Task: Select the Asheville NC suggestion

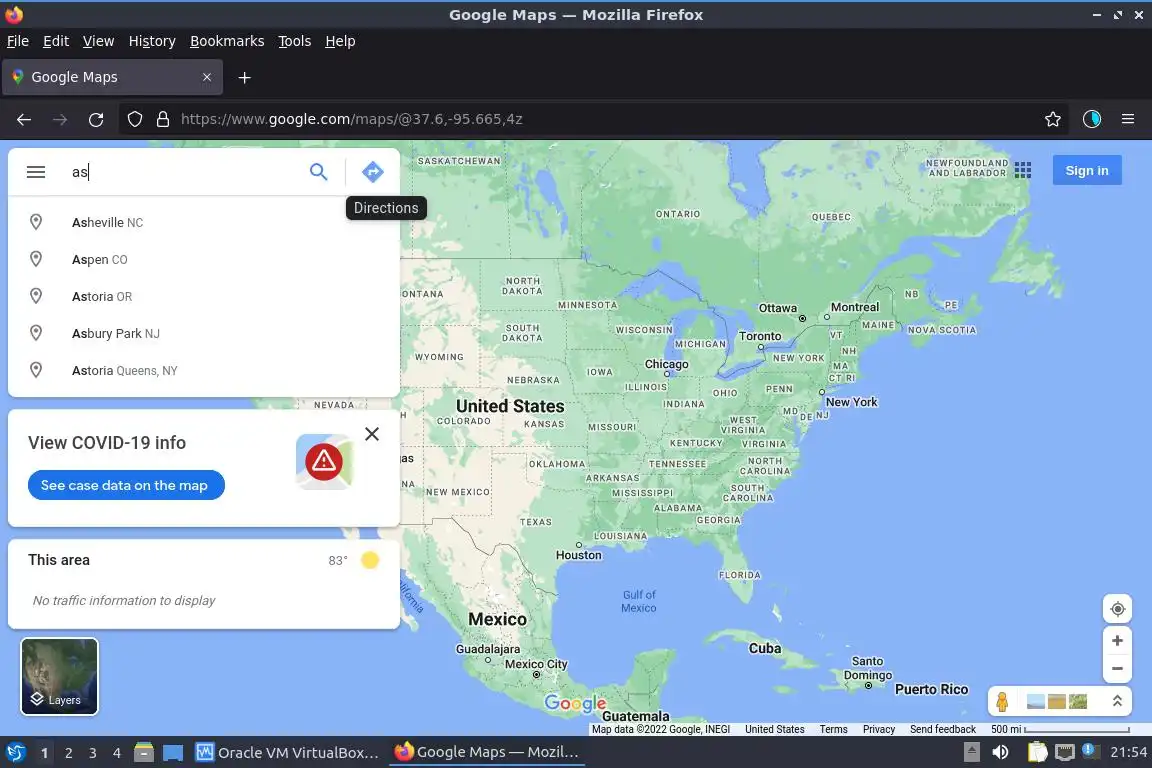Action: (x=204, y=223)
